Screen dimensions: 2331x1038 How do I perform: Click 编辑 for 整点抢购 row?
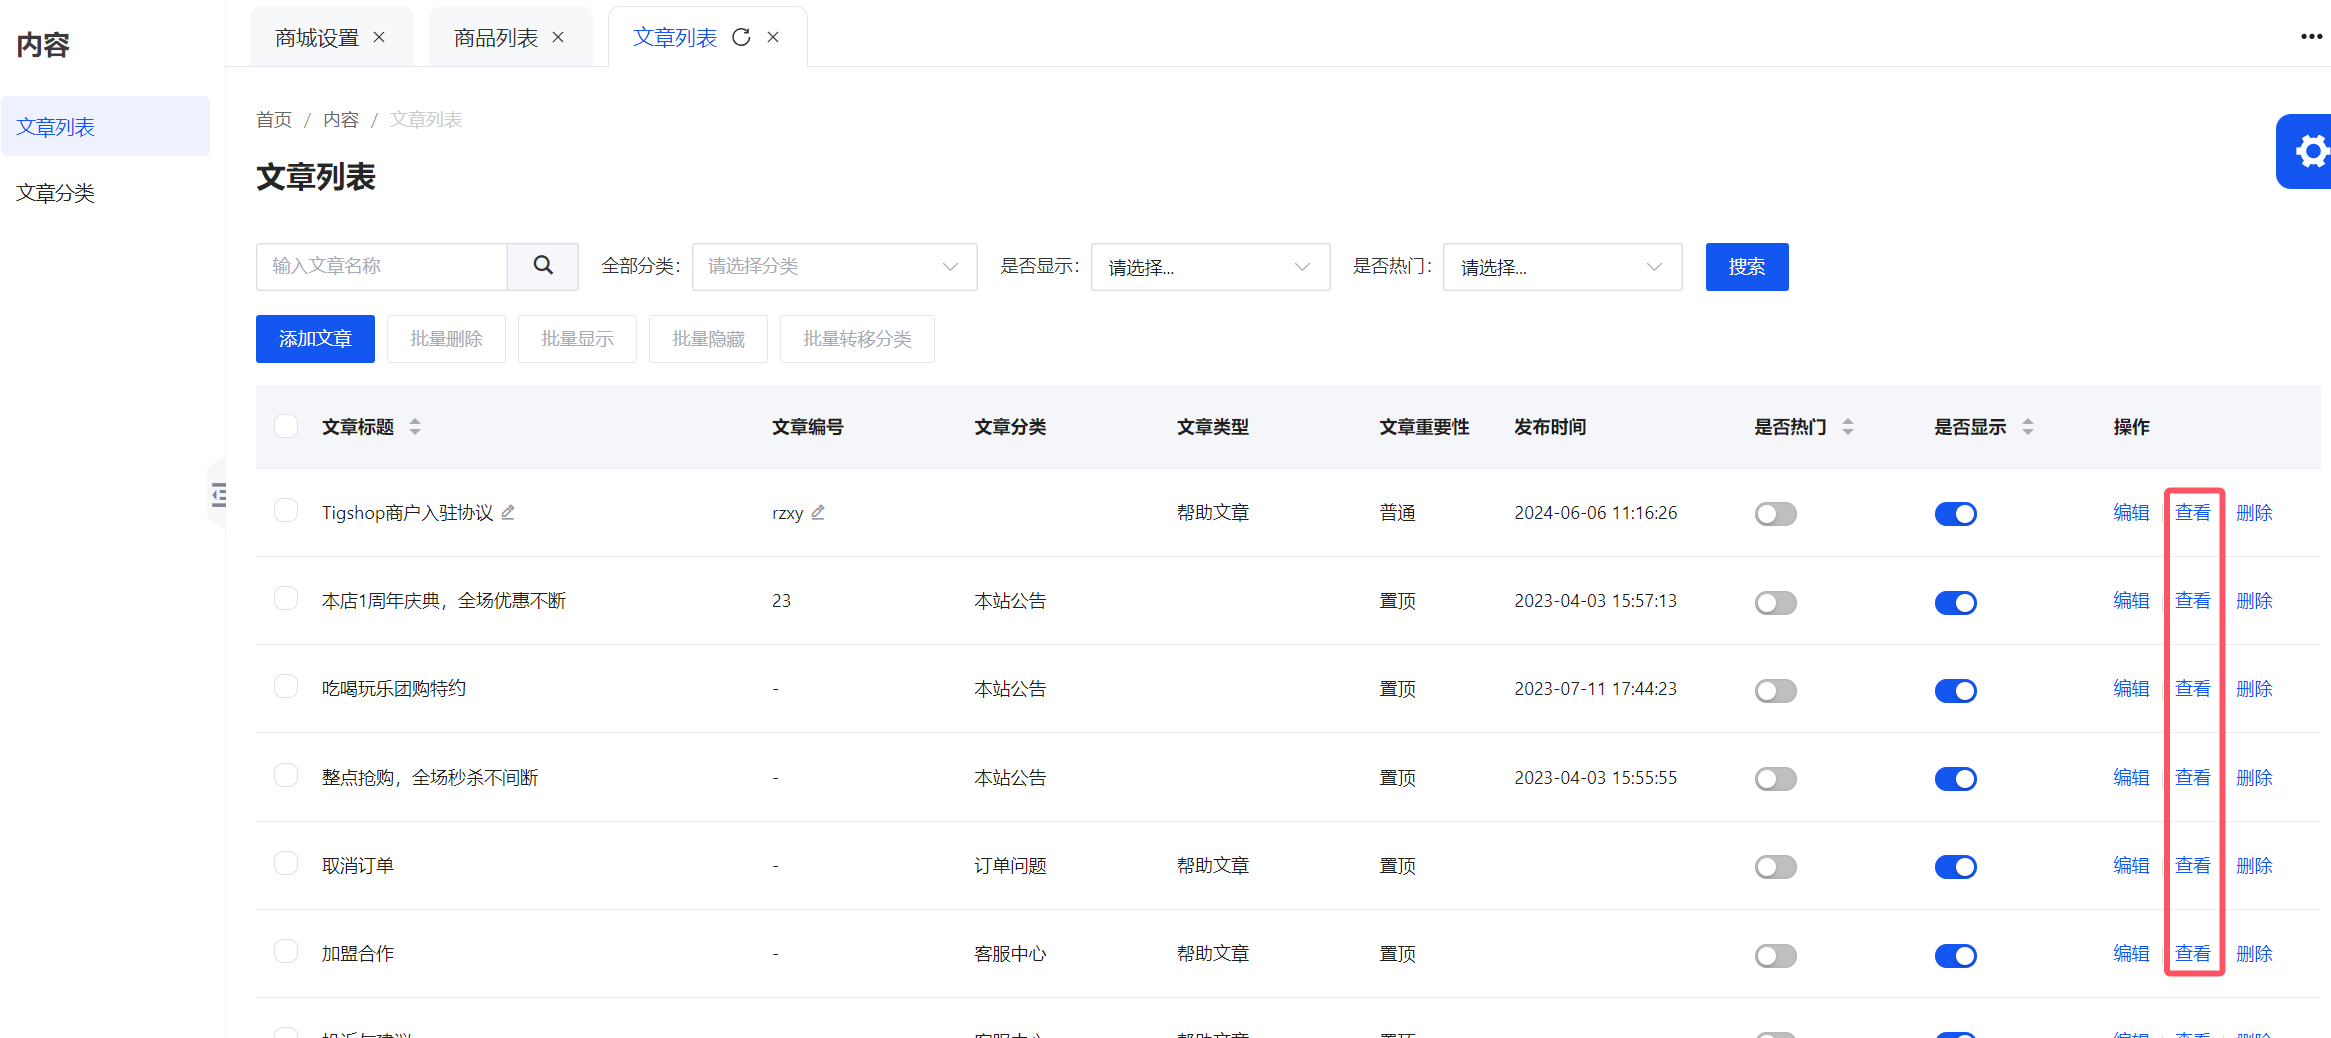pyautogui.click(x=2131, y=778)
